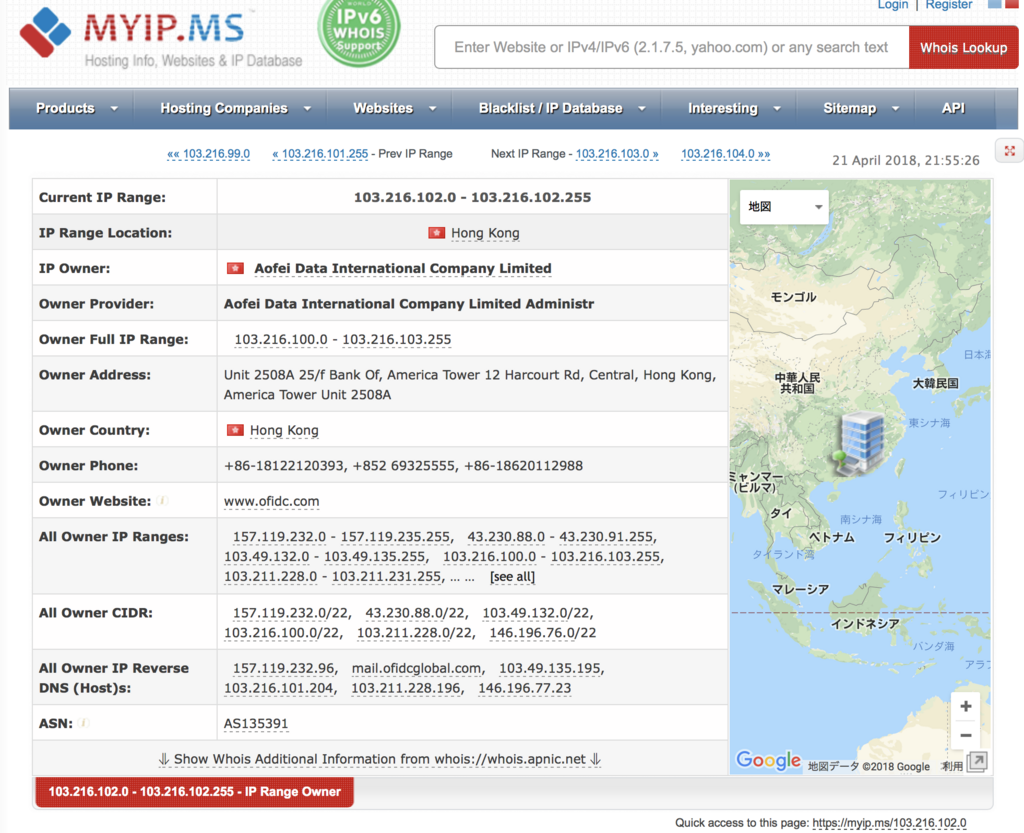Open CIDR 146.196.76.0/22
Viewport: 1024px width, 833px height.
[x=543, y=633]
